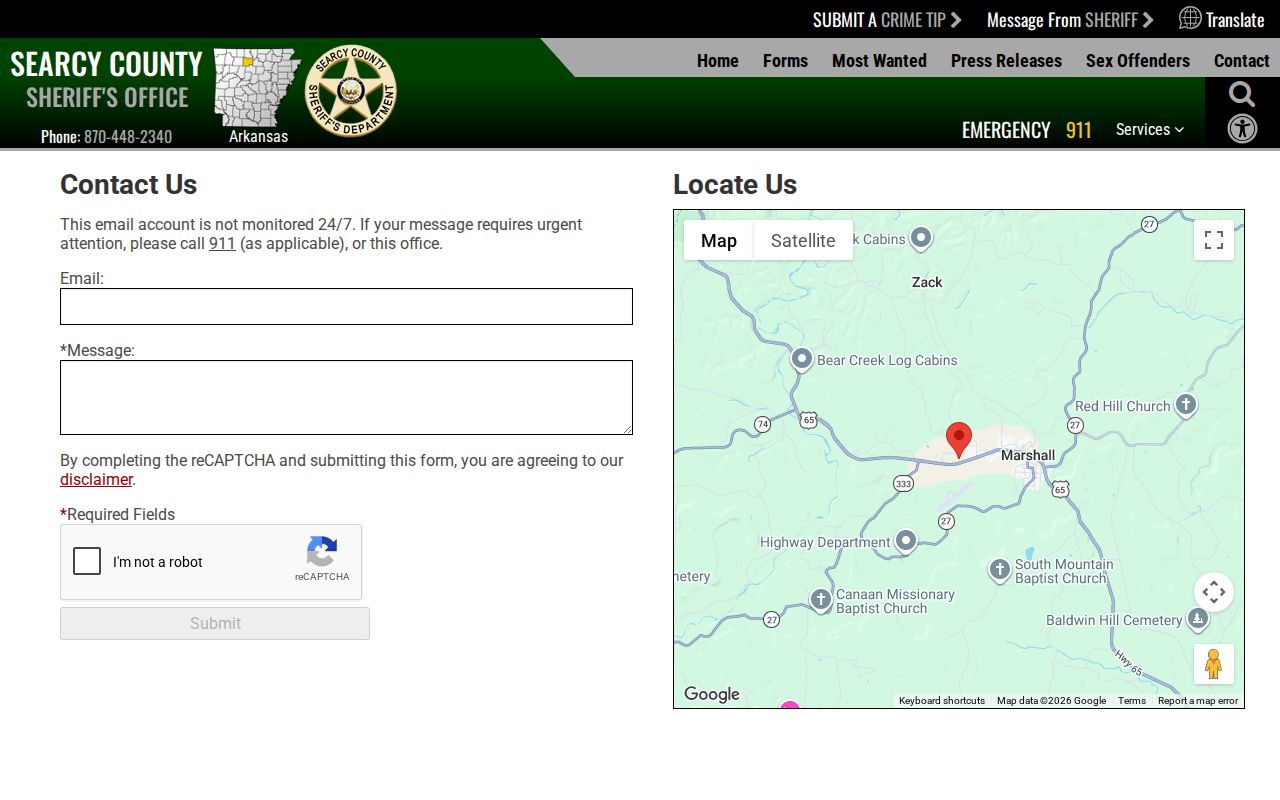
Task: Click the Highway Department marker icon
Action: point(906,541)
